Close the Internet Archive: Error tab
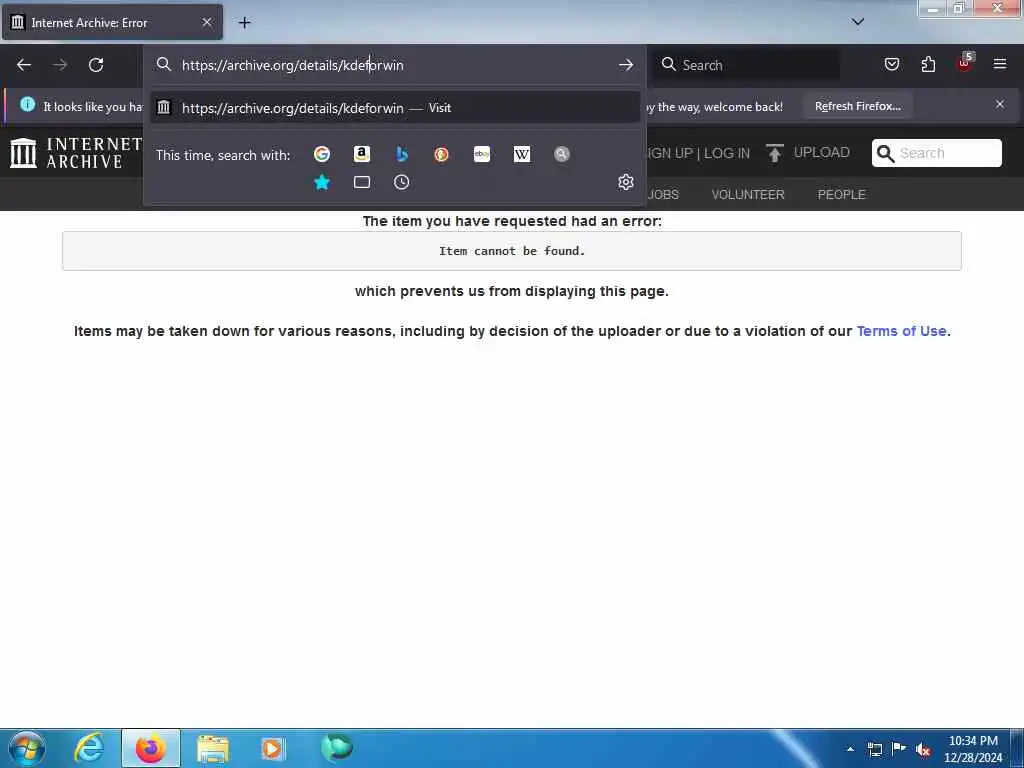This screenshot has height=768, width=1024. [x=207, y=22]
